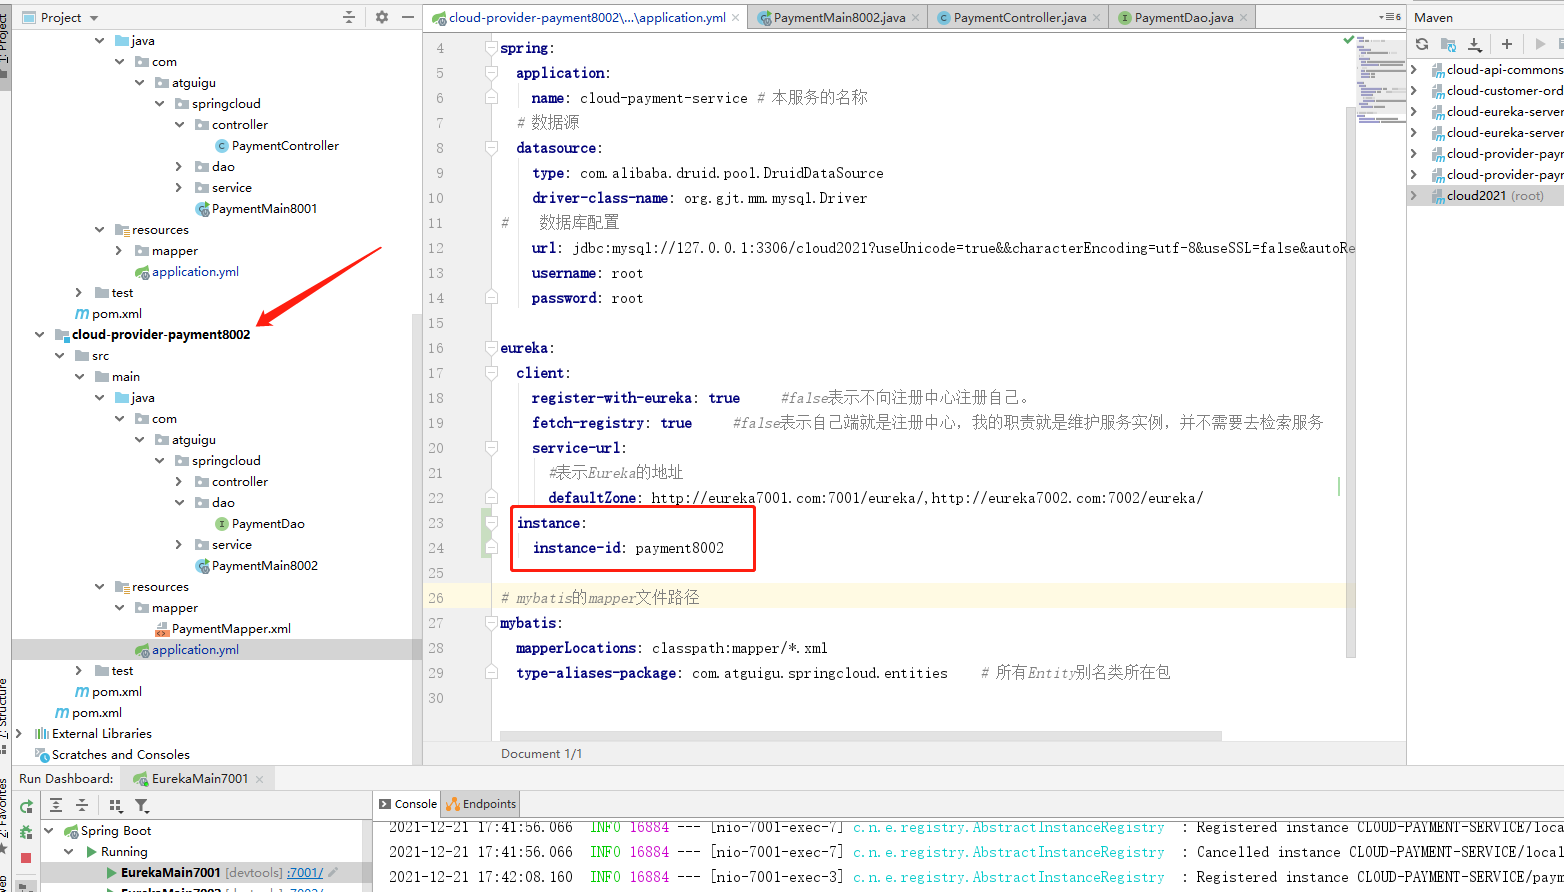Click the Project panel collapse-all icon
This screenshot has height=892, width=1564.
(349, 17)
